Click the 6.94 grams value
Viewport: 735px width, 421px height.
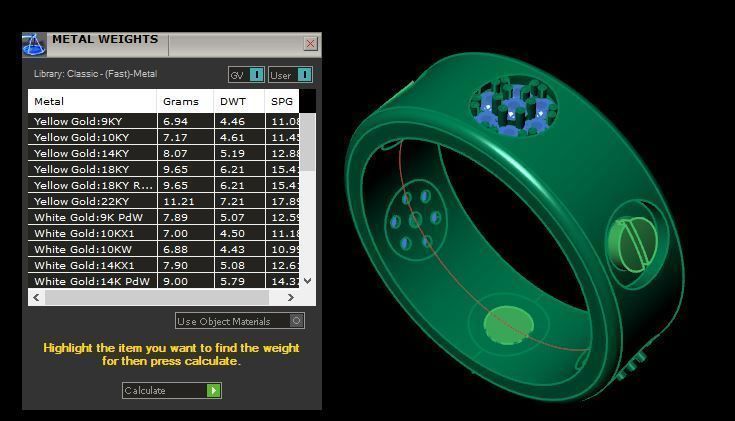[x=175, y=121]
